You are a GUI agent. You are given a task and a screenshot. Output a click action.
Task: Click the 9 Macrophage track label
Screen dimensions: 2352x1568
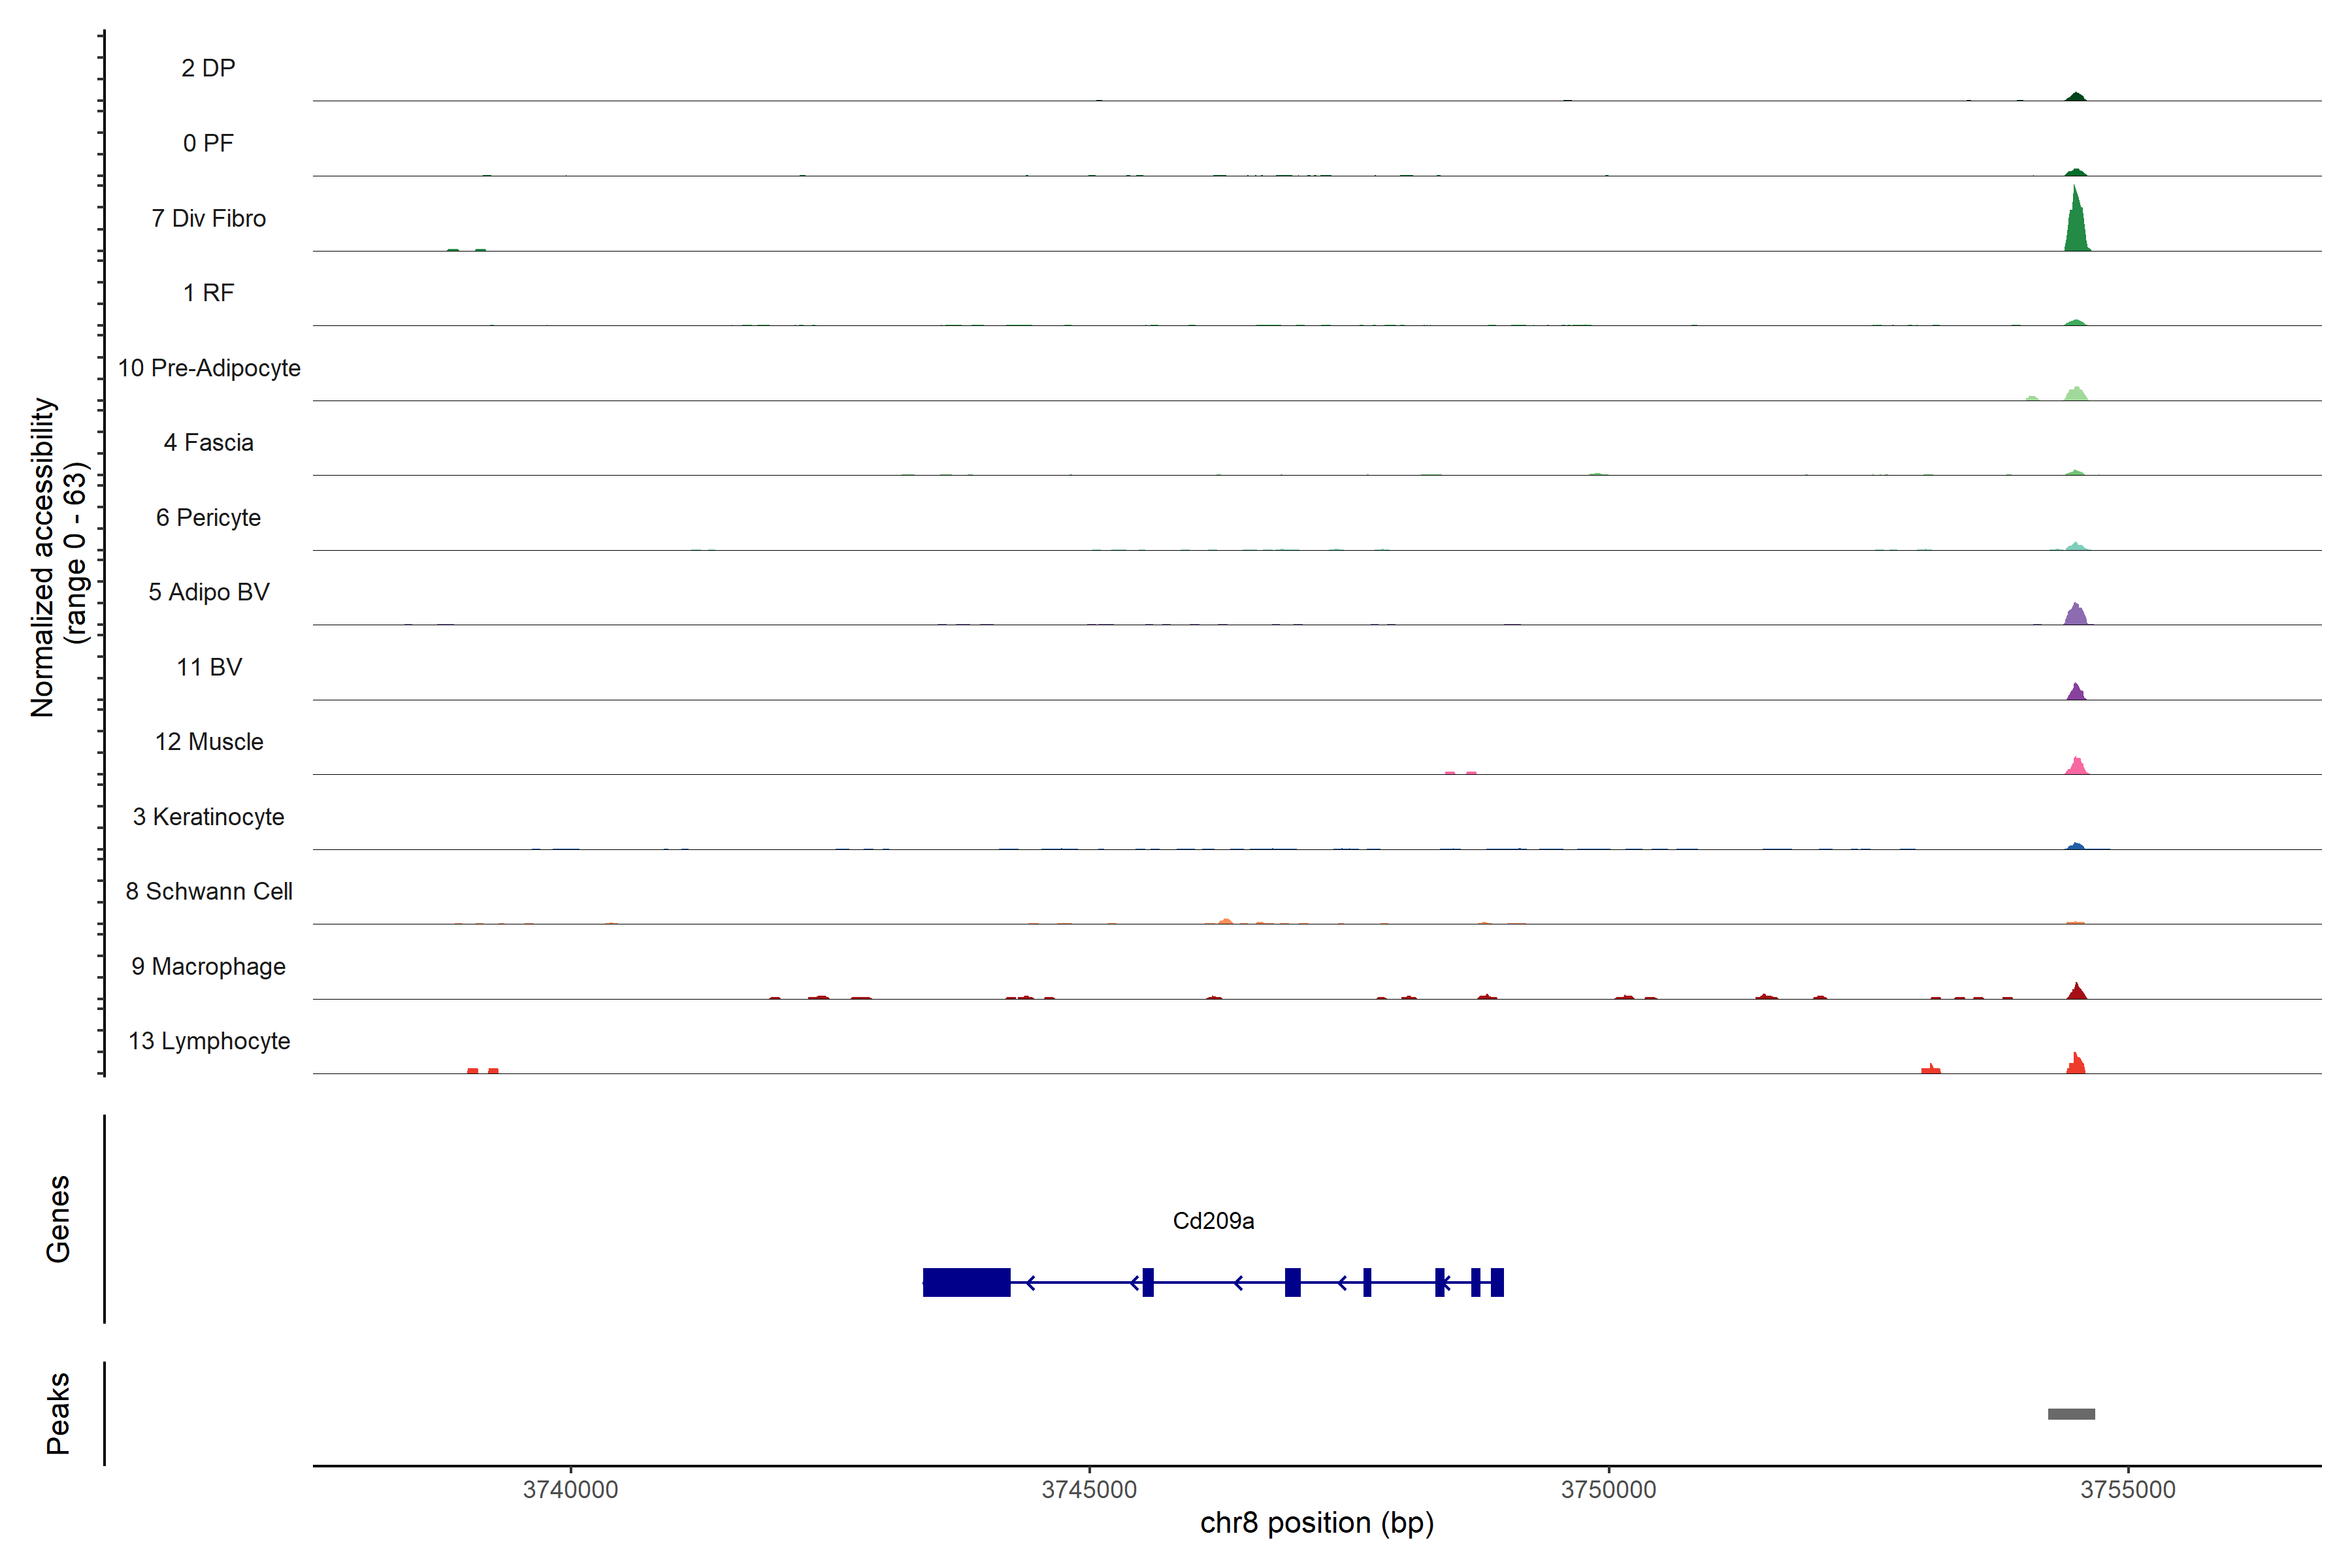pyautogui.click(x=208, y=966)
